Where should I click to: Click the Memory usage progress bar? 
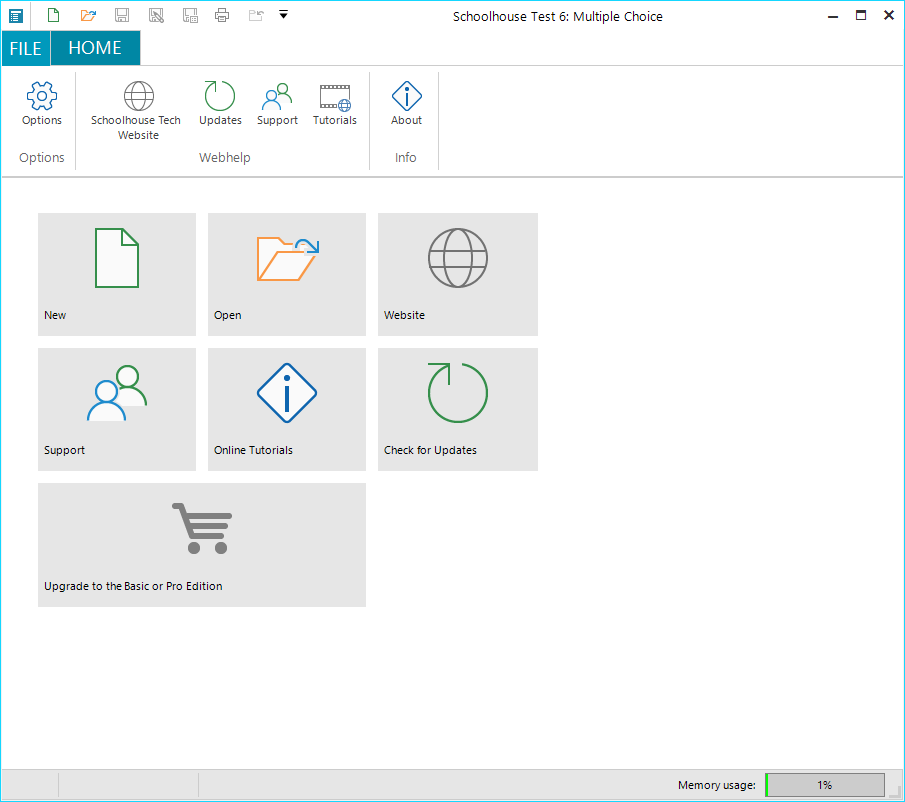click(x=824, y=785)
